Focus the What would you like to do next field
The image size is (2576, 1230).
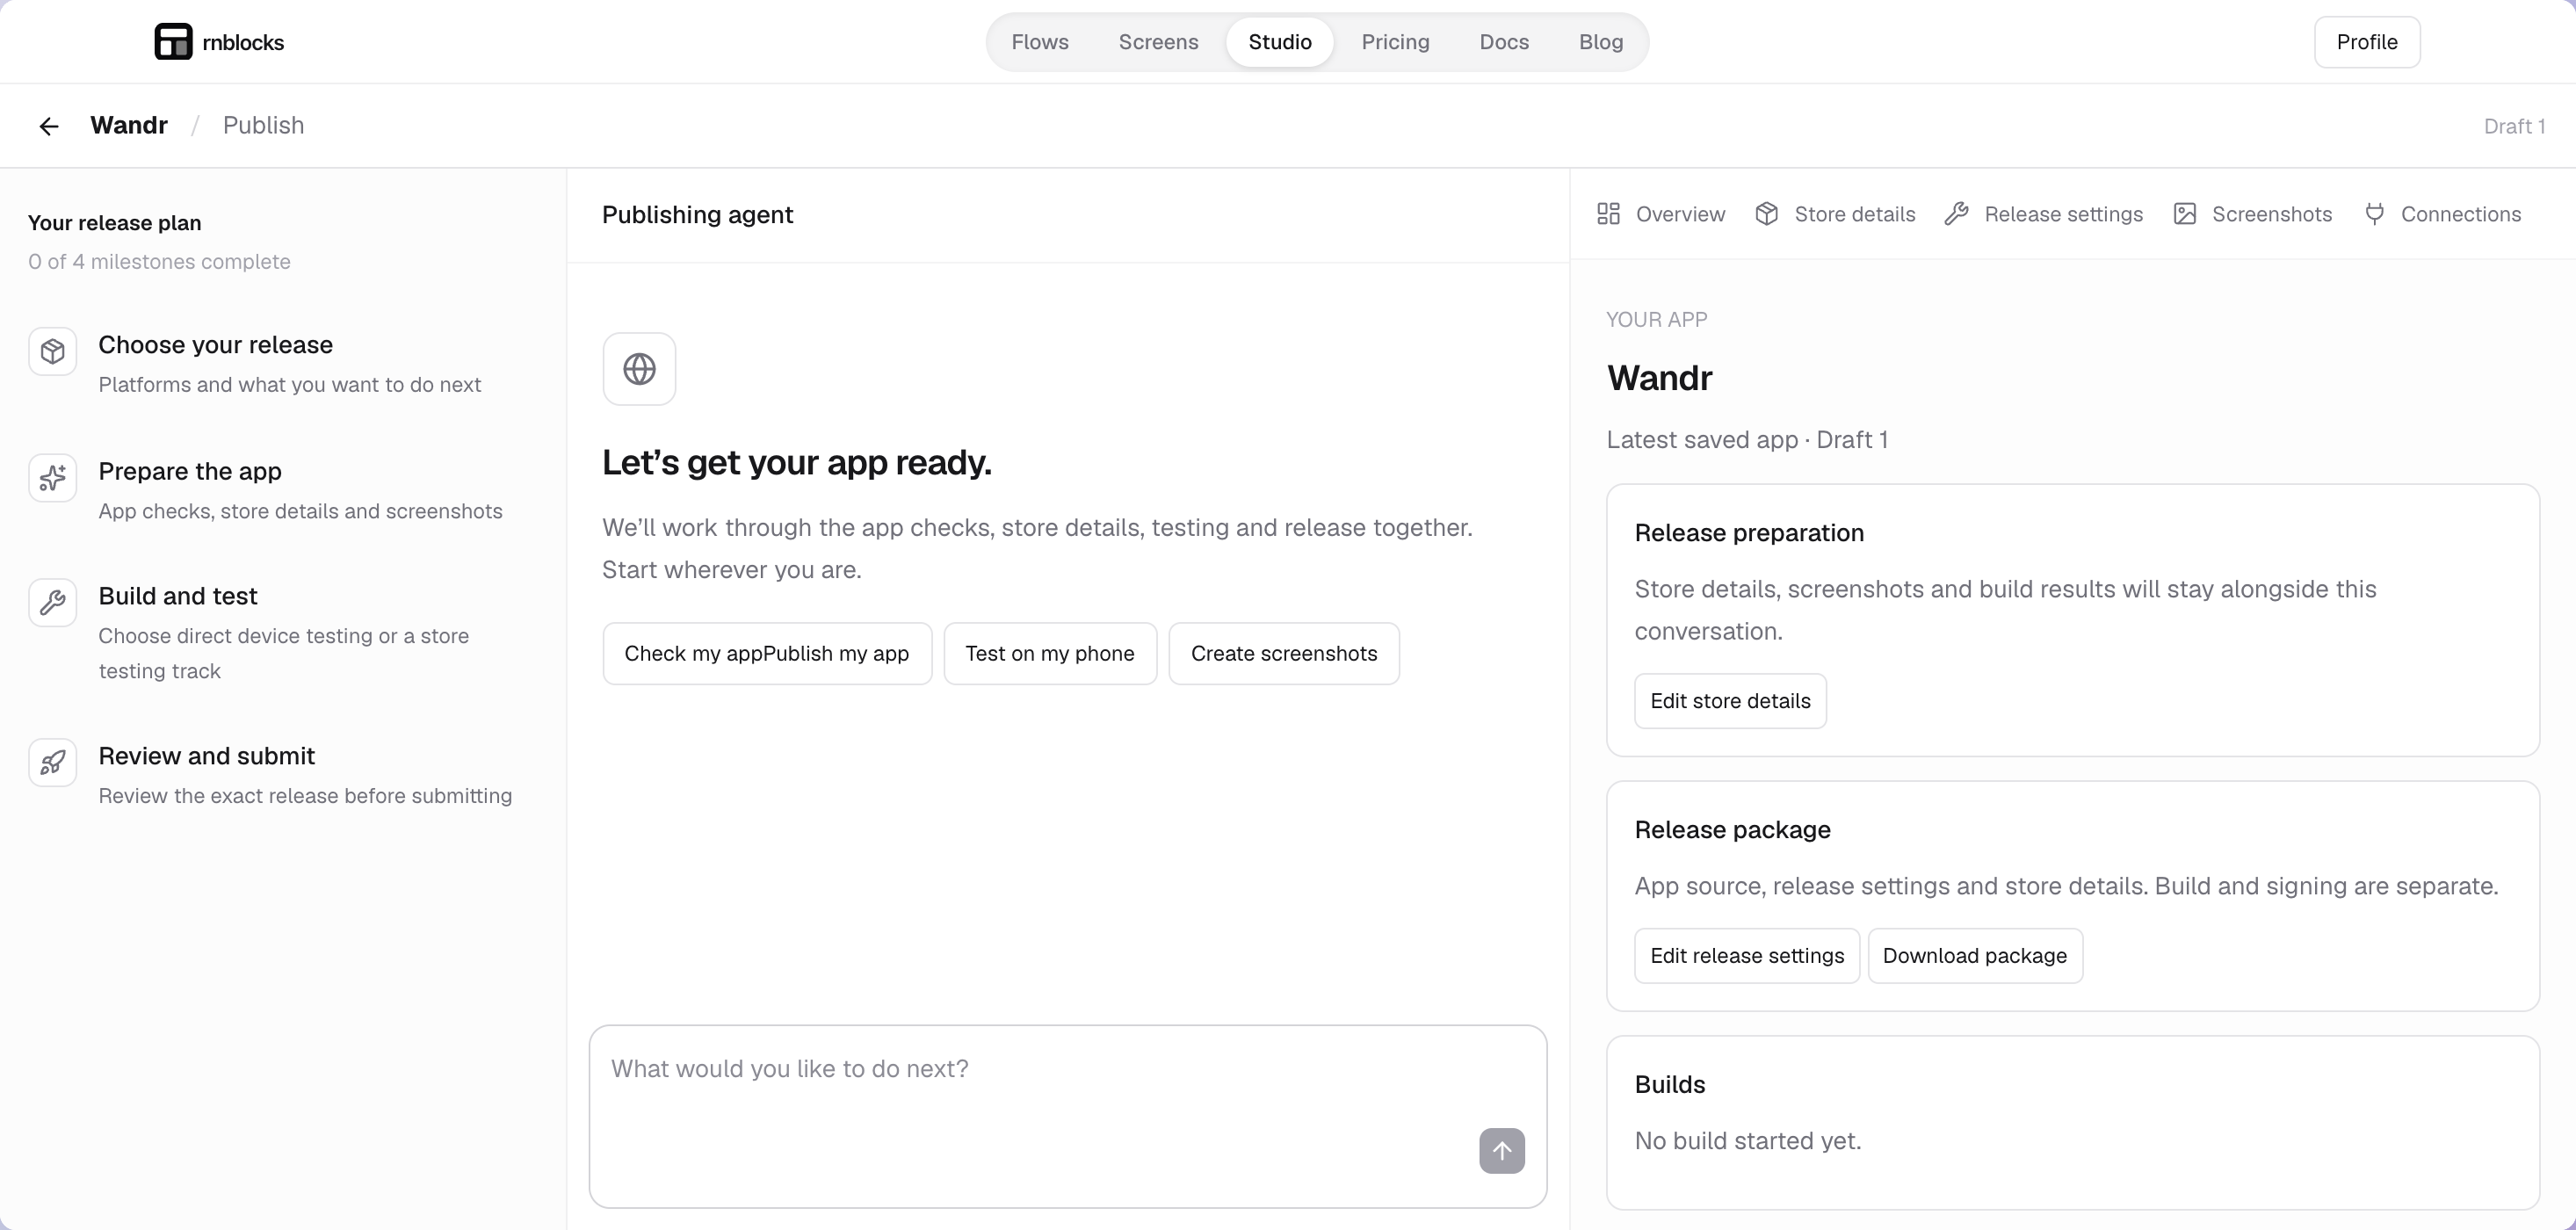(x=1068, y=1116)
